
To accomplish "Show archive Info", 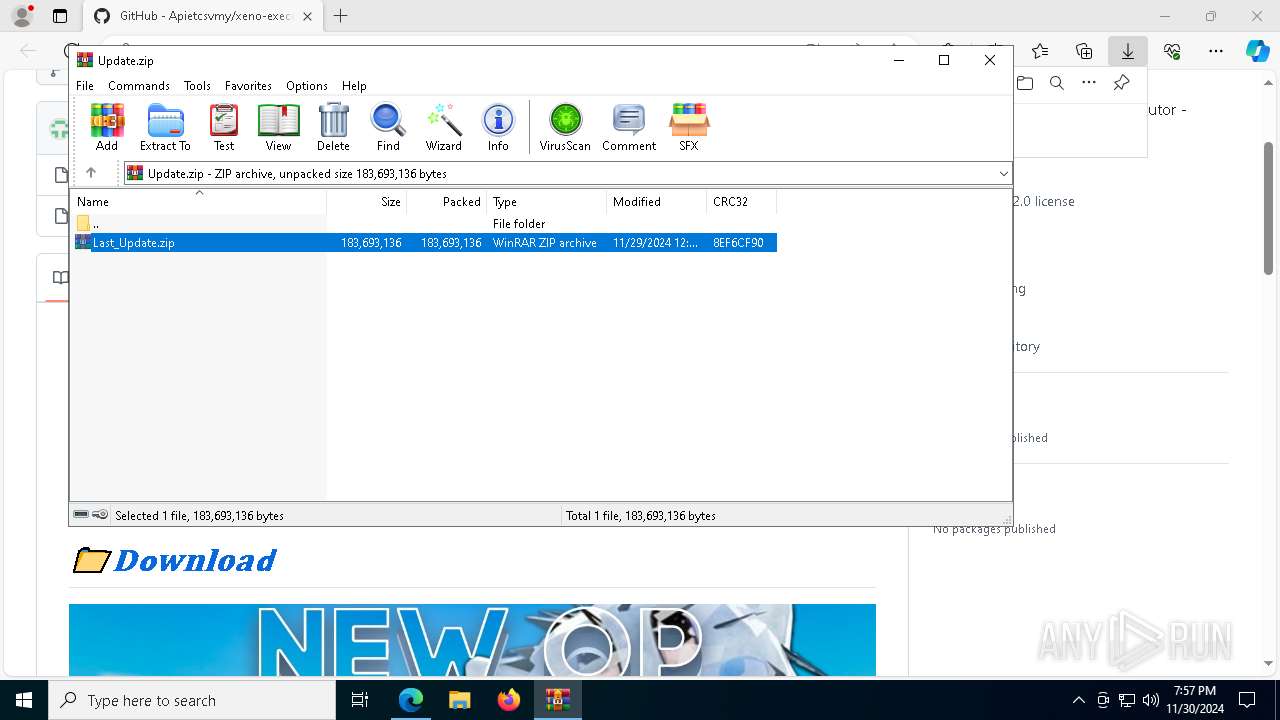I will pyautogui.click(x=498, y=127).
